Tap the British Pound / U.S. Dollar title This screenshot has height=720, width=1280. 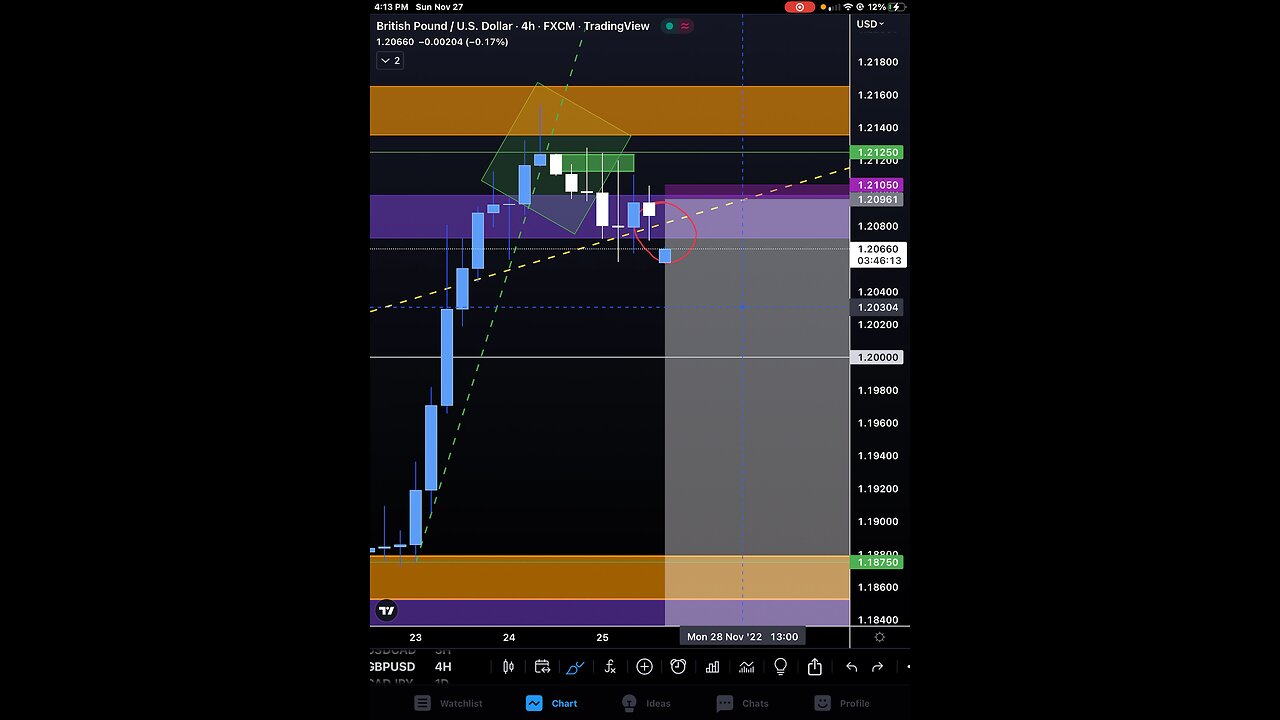tap(444, 26)
